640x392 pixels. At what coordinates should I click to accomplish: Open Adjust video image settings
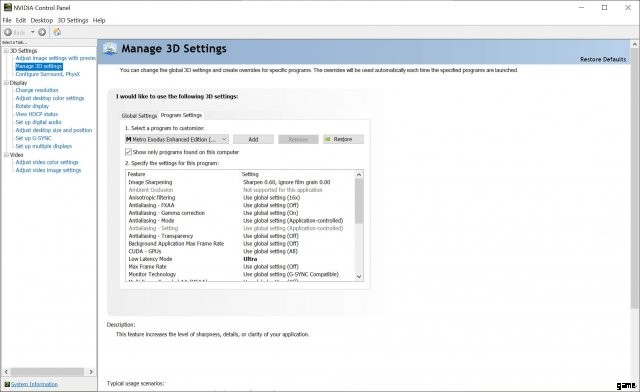pyautogui.click(x=48, y=170)
